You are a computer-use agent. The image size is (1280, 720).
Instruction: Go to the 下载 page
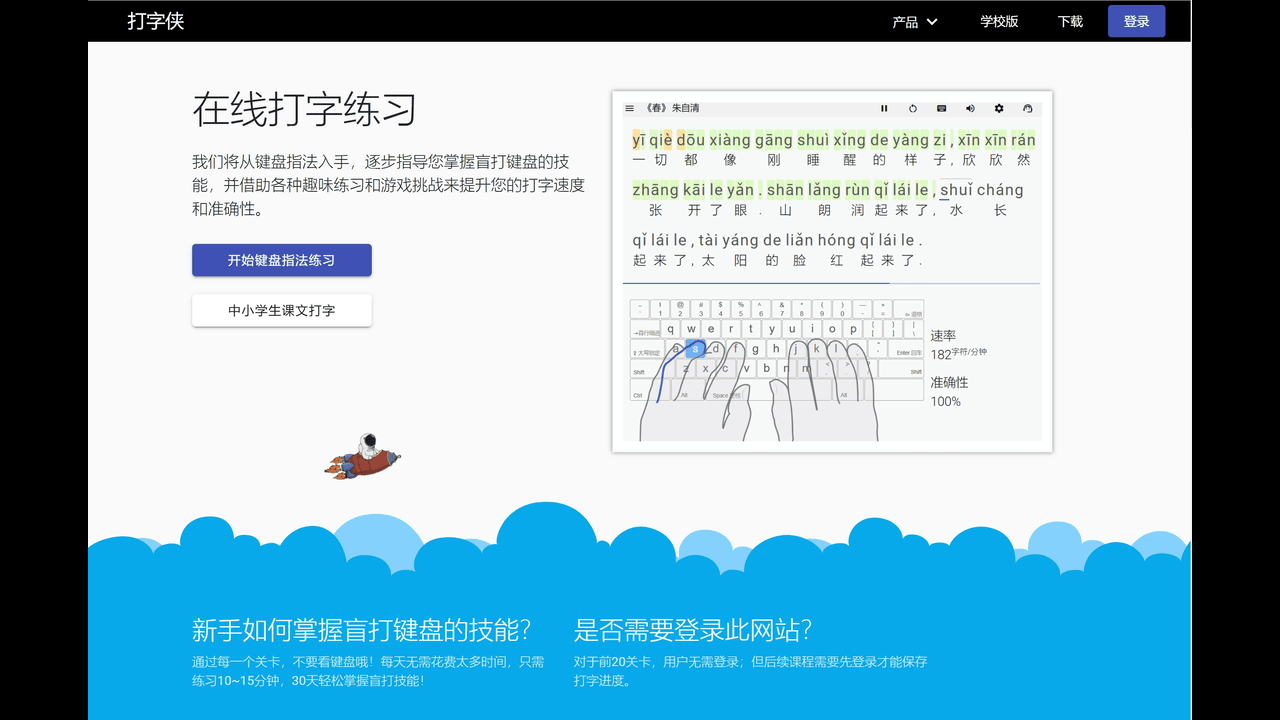1070,21
